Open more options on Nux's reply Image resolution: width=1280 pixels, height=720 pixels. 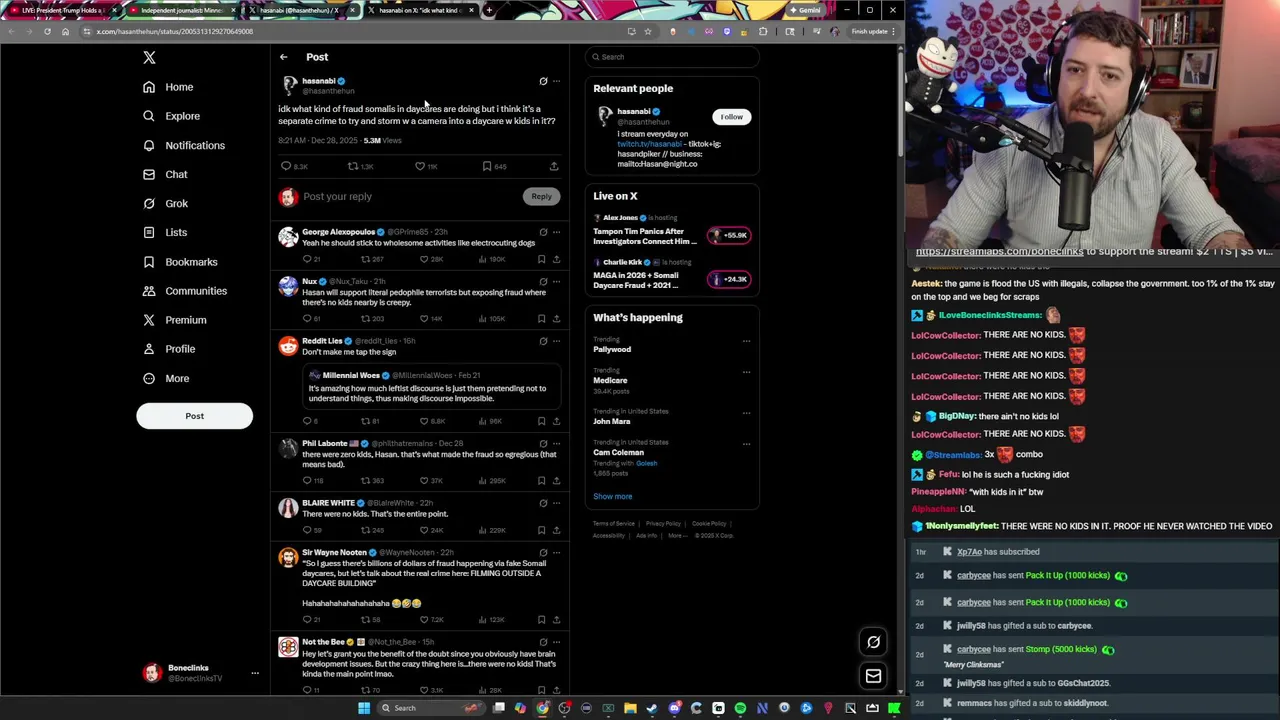tap(557, 282)
